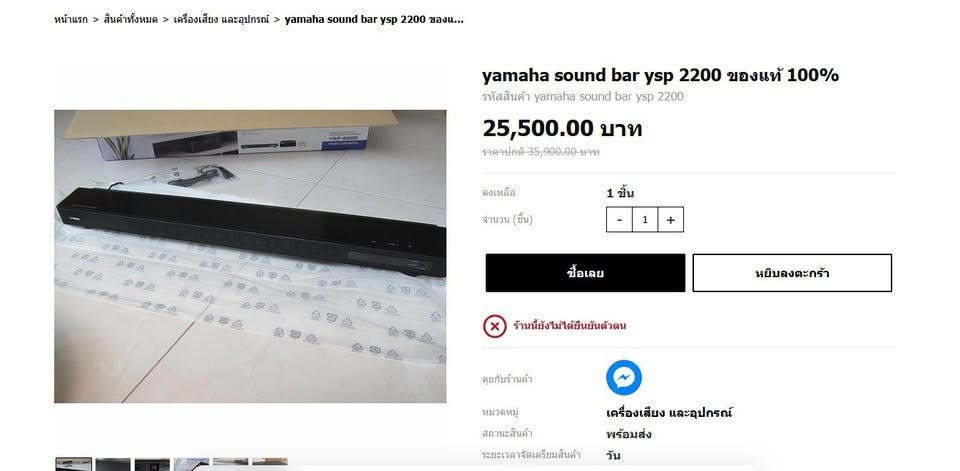The image size is (960, 471).
Task: Click the red unverified-shop X icon
Action: 495,326
